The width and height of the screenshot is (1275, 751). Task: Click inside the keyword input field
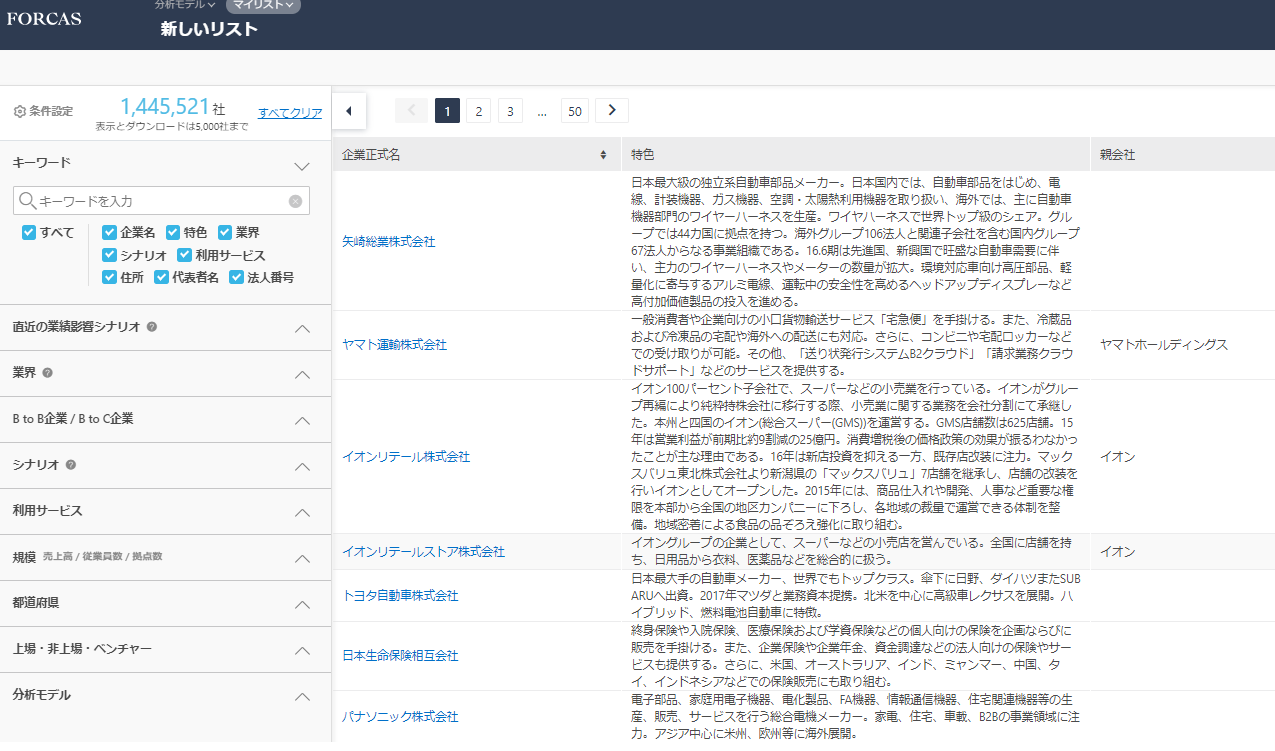click(x=160, y=200)
